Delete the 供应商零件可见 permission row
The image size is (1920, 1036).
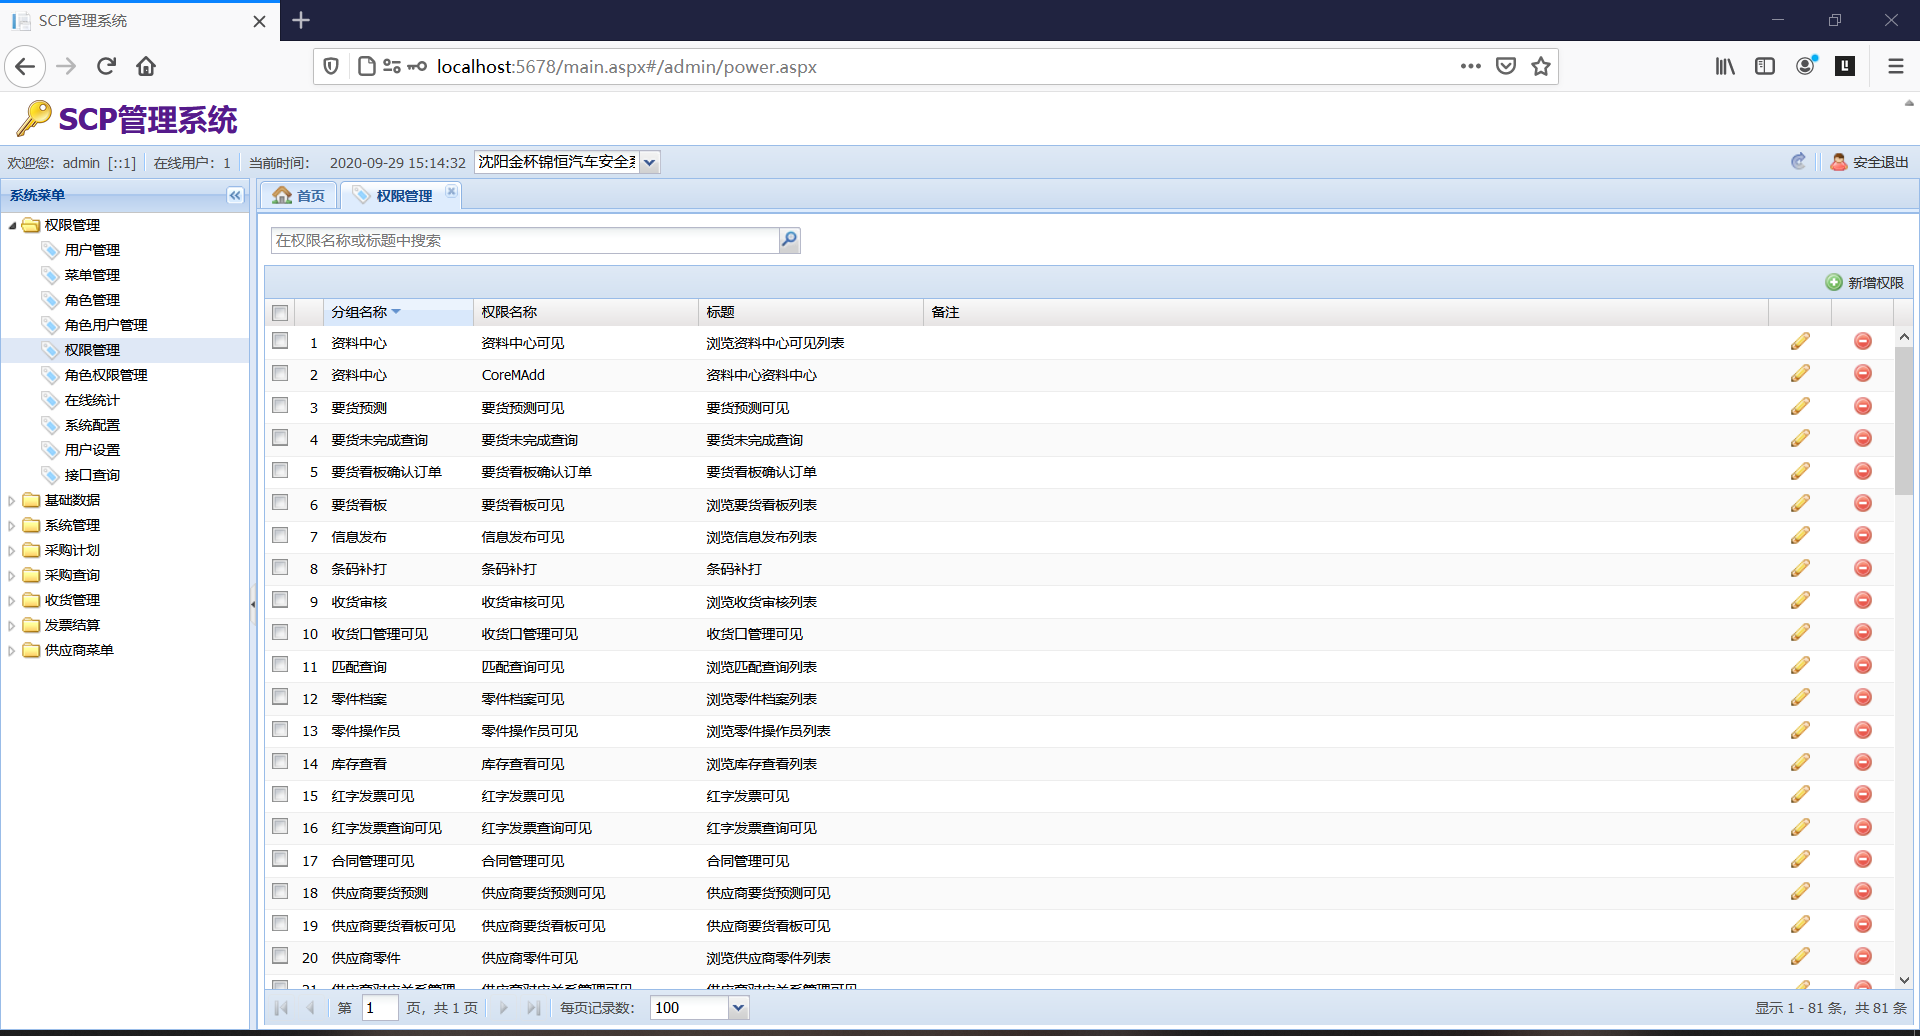1862,957
